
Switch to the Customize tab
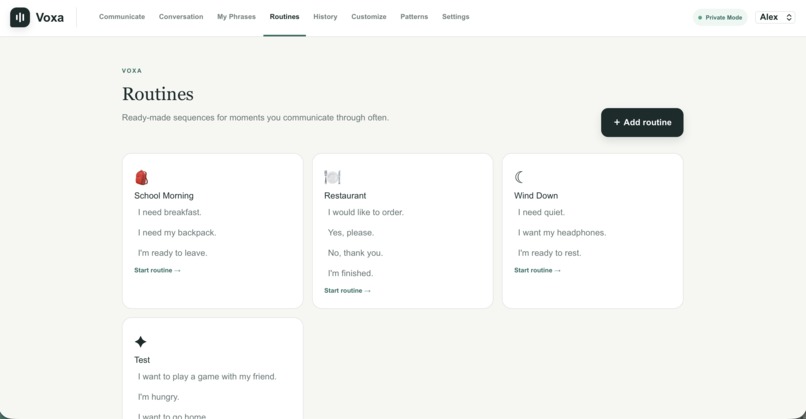pyautogui.click(x=369, y=17)
